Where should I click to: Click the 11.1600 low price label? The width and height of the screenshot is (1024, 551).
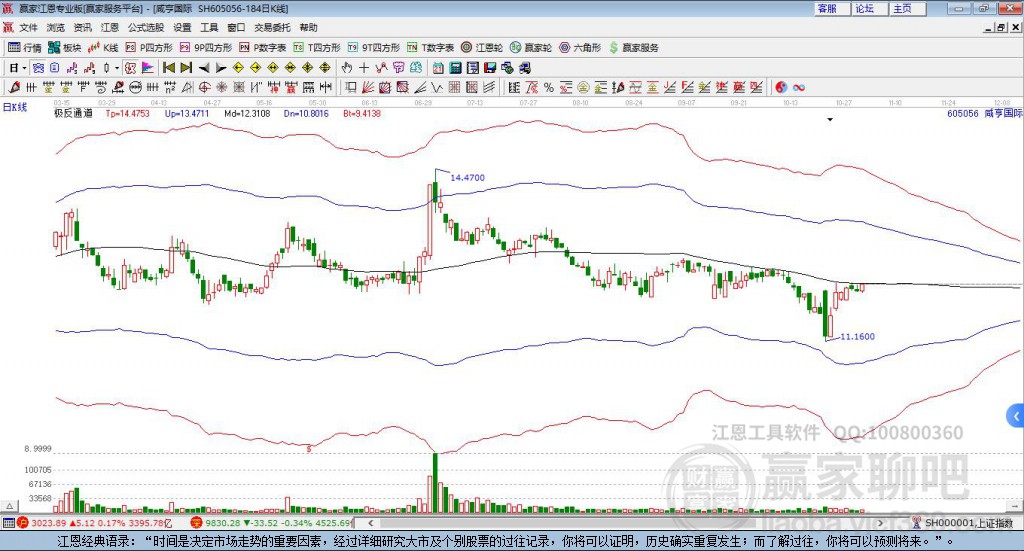coord(857,336)
